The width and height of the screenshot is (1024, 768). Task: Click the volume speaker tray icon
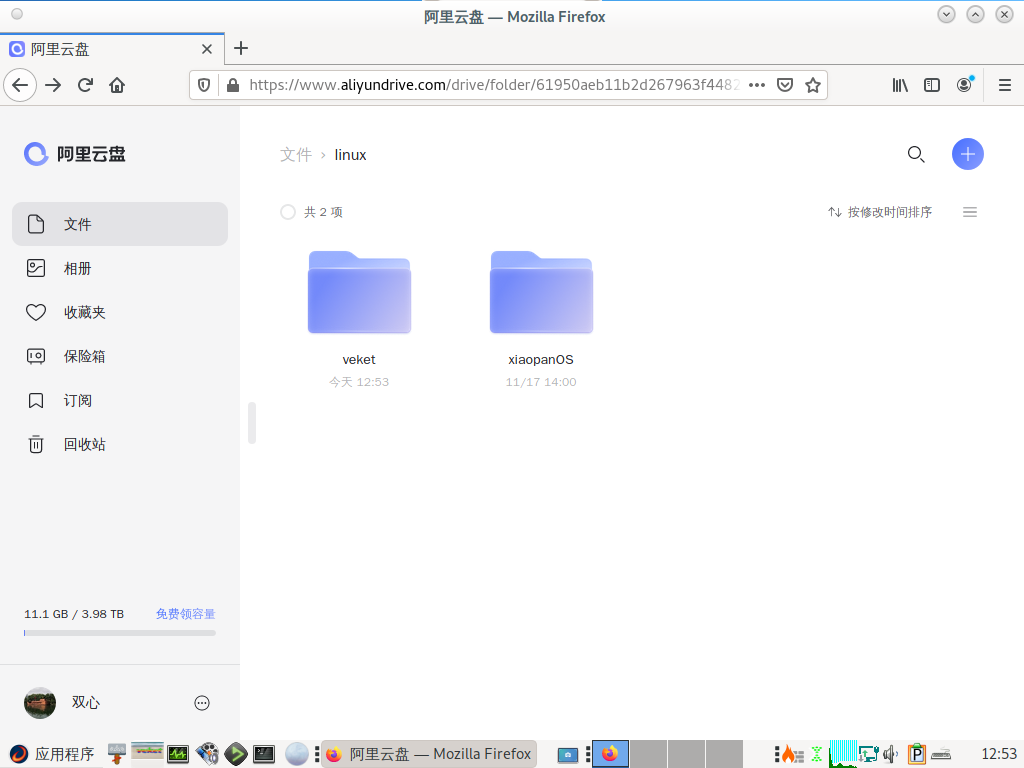(890, 754)
